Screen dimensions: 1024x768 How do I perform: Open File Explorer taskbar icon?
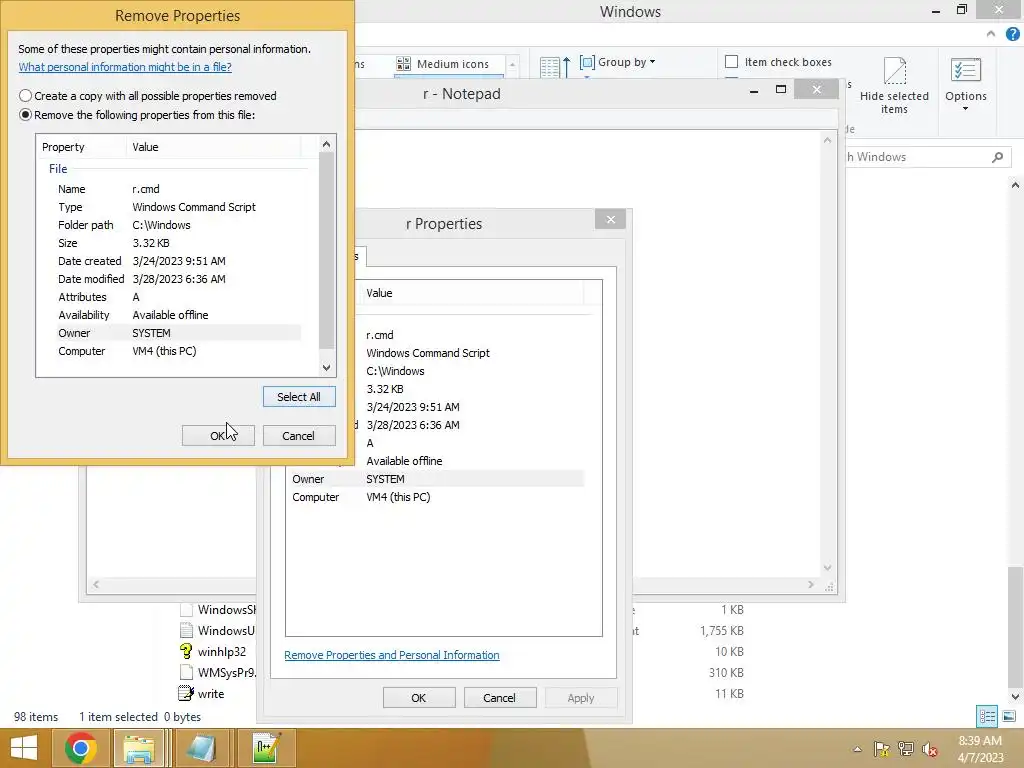coord(139,748)
